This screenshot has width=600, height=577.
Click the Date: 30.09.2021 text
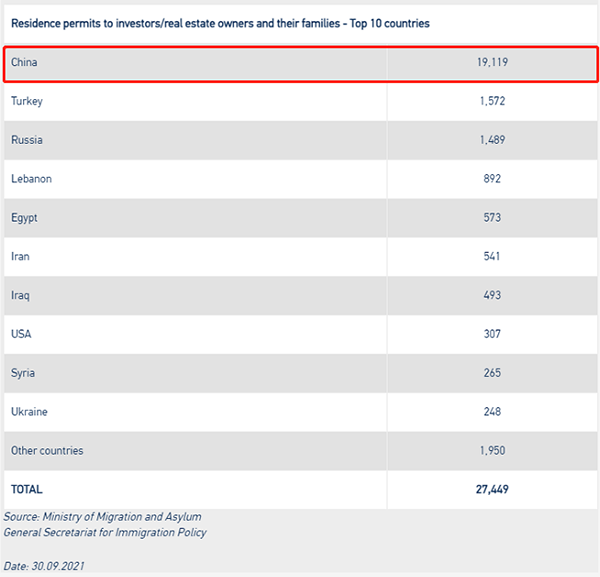coord(44,566)
